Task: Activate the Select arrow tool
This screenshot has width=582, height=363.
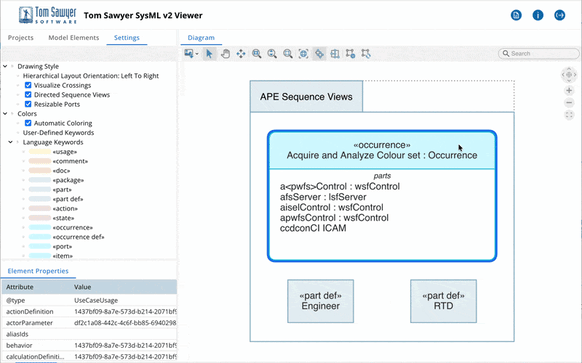Action: pos(209,54)
